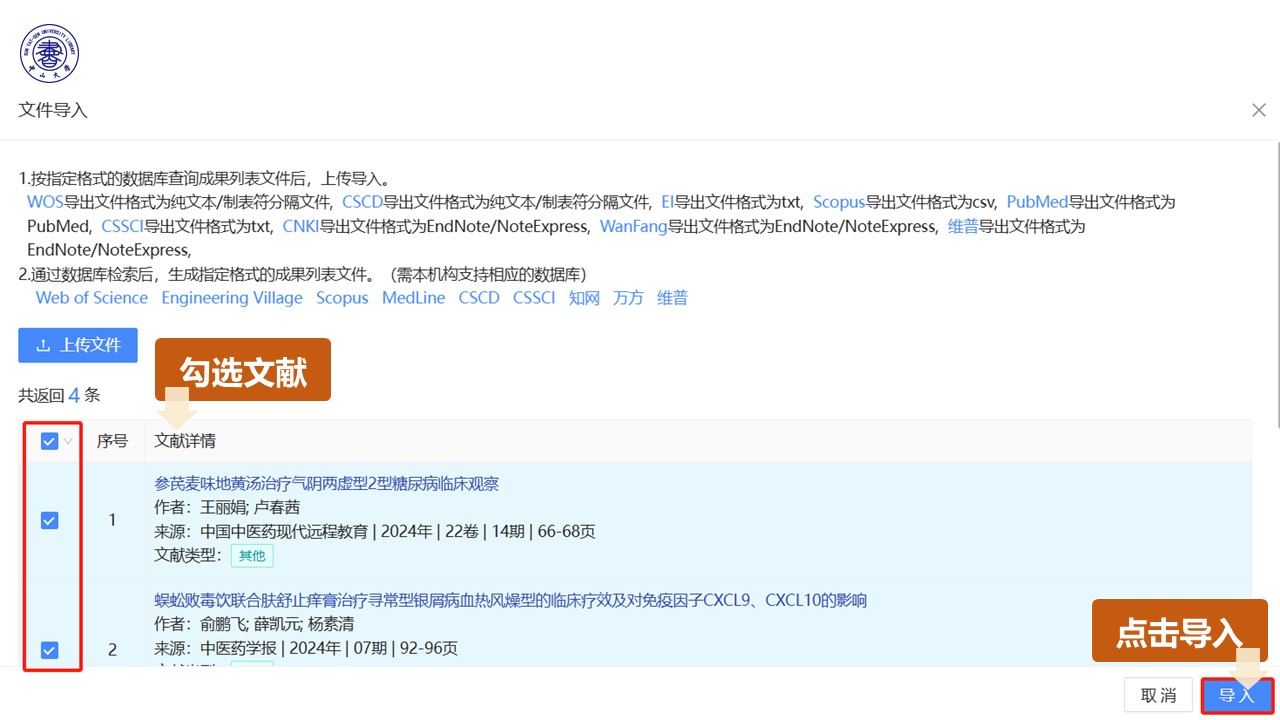Click the 文献详情 column header
This screenshot has height=720, width=1280.
pos(185,441)
